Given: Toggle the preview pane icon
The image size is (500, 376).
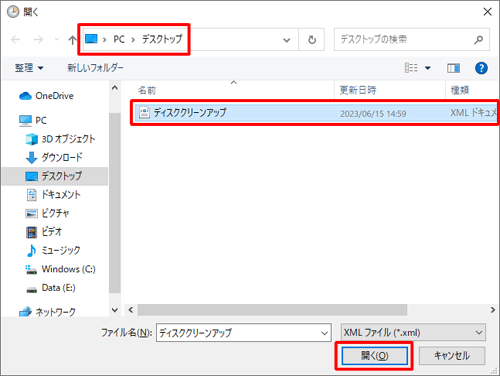Looking at the screenshot, I should click(453, 68).
